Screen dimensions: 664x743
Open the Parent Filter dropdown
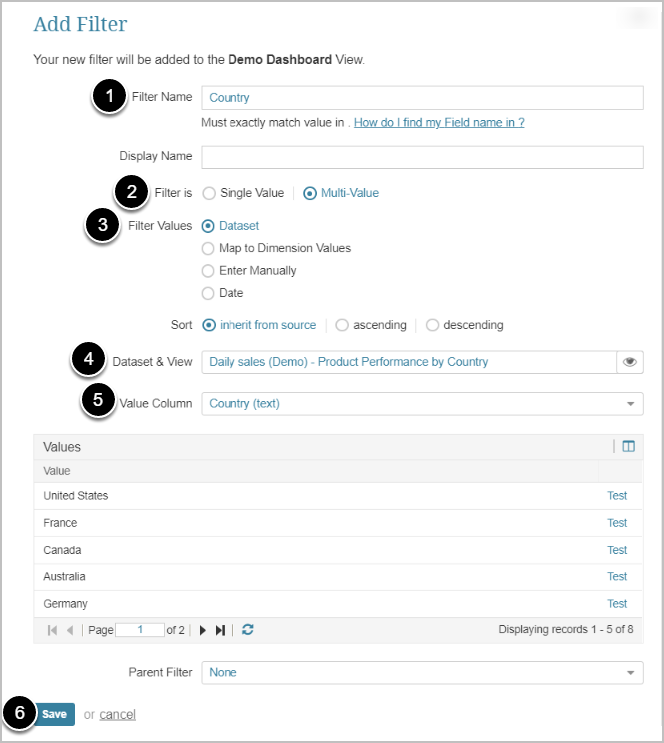[x=630, y=673]
